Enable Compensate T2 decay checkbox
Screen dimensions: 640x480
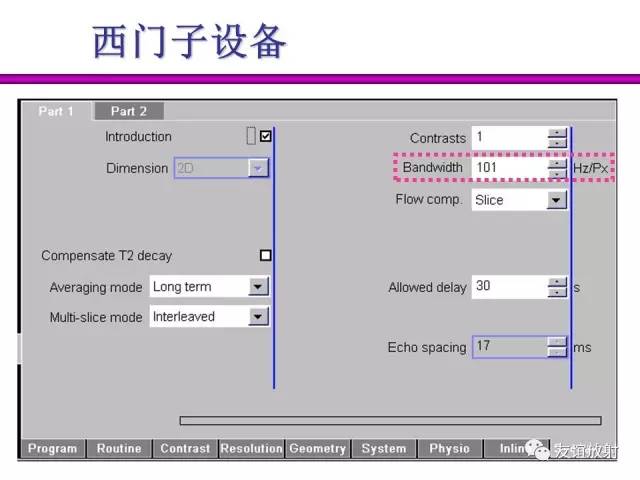[265, 256]
